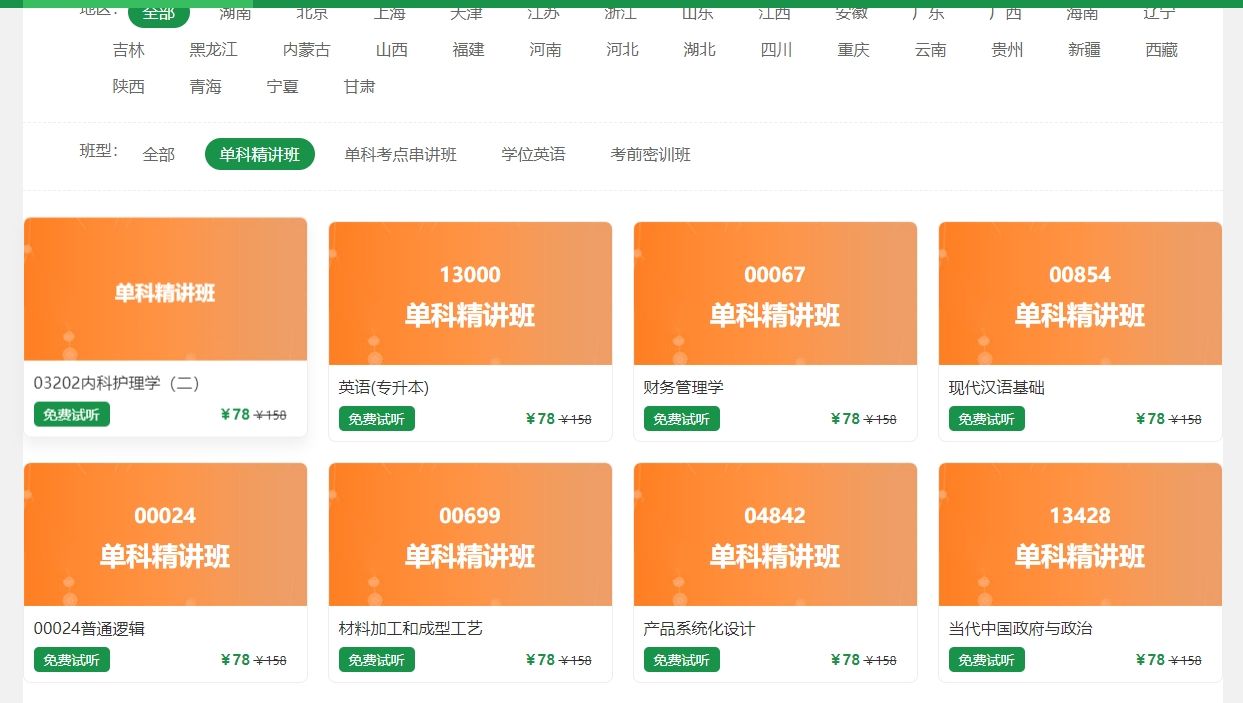This screenshot has height=703, width=1243.
Task: Choose the 青海 region
Action: (205, 87)
